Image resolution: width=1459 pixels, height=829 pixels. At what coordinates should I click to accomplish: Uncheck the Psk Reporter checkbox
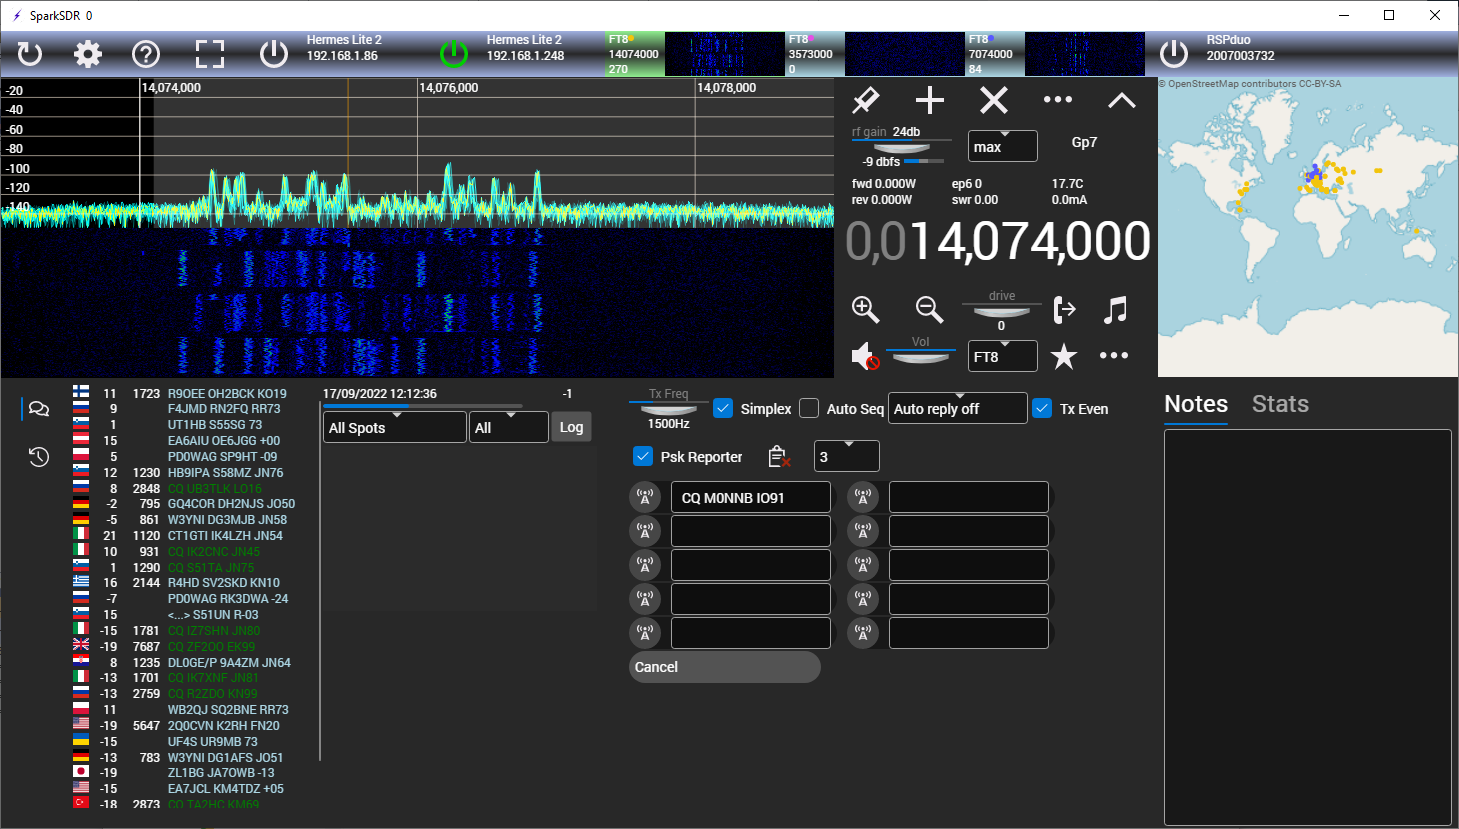643,456
